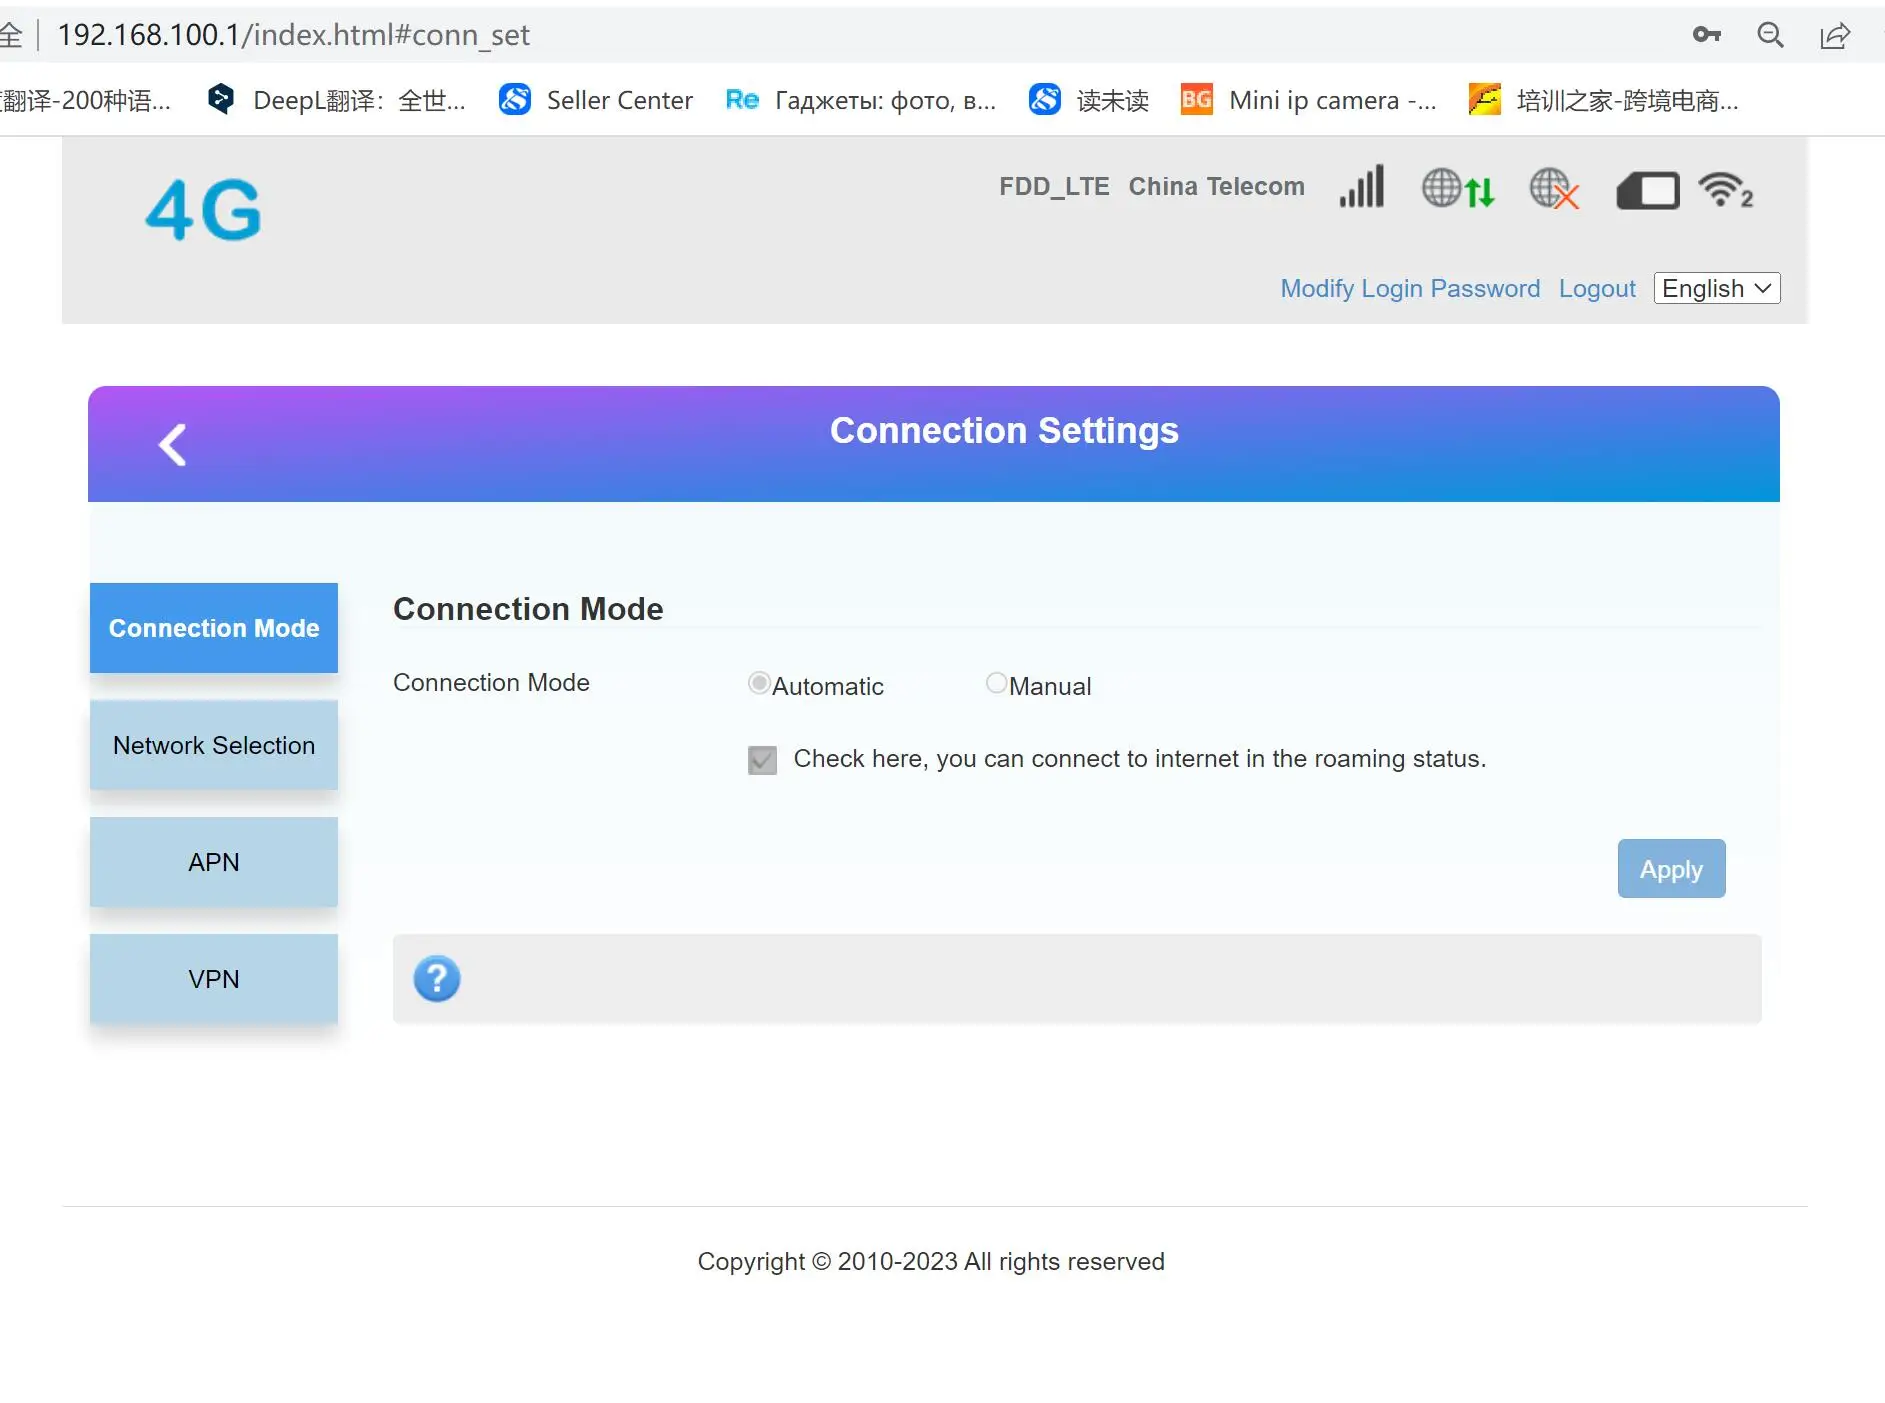Open the English language dropdown

[x=1717, y=288]
